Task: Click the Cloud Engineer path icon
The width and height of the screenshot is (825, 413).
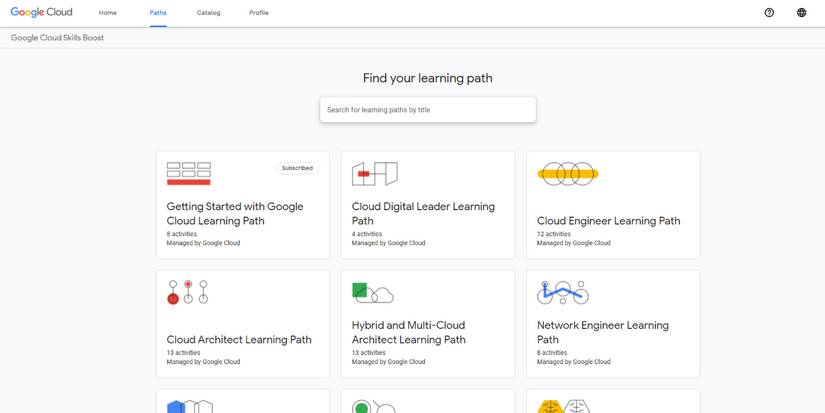Action: [x=568, y=174]
